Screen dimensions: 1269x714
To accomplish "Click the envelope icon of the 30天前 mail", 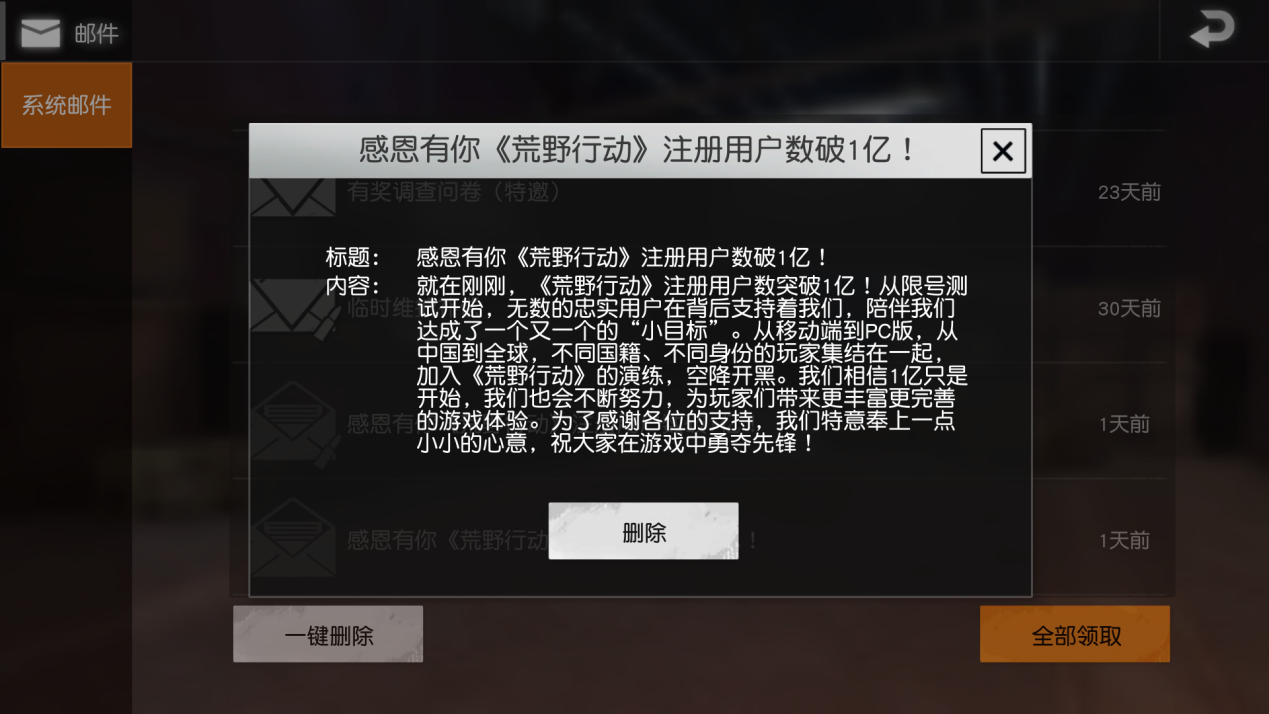I will click(295, 308).
